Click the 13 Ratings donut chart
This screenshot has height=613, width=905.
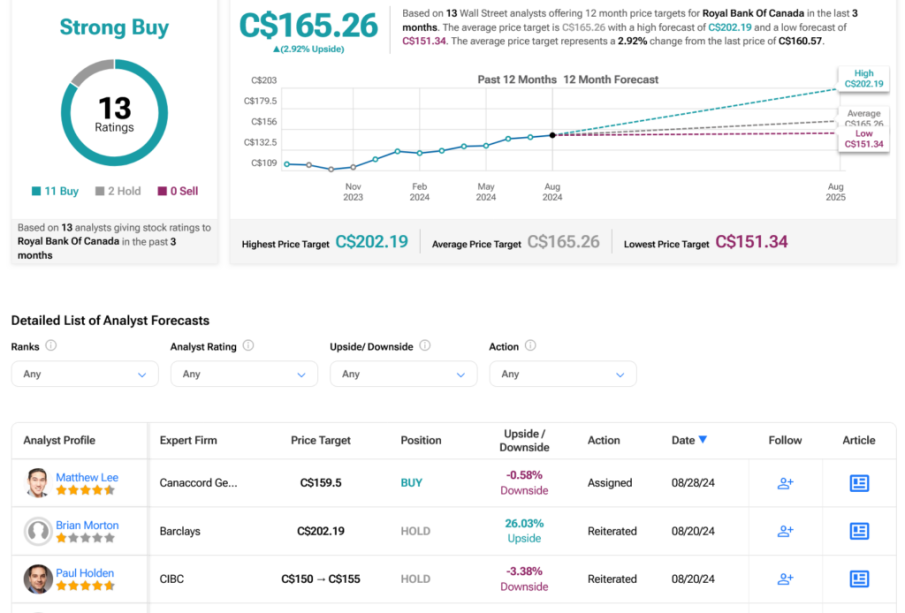[x=114, y=113]
